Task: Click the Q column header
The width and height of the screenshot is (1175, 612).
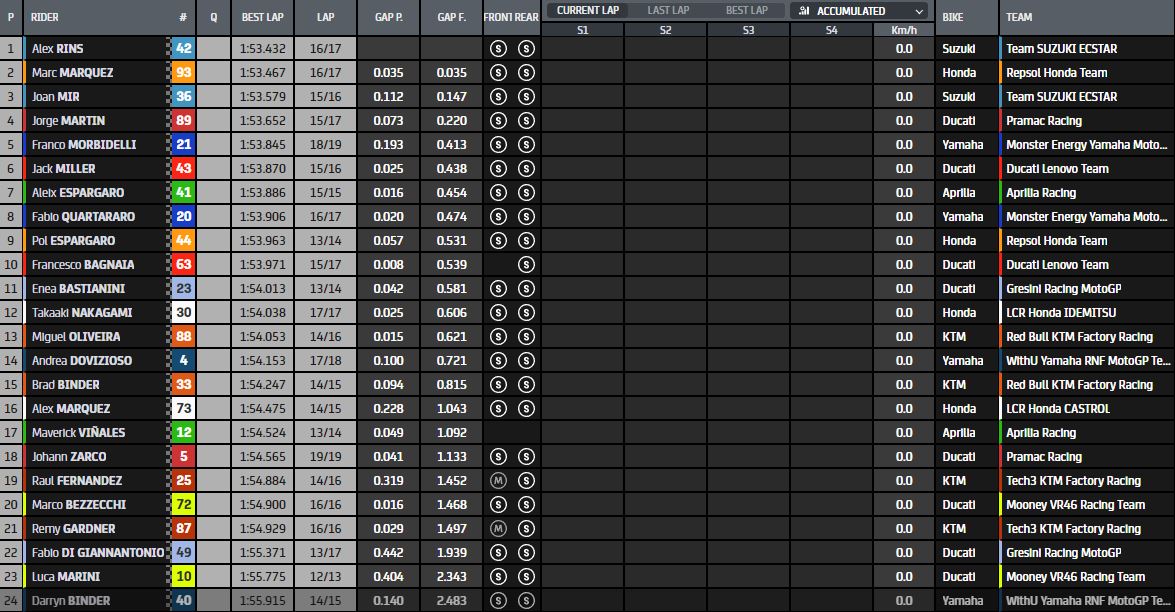Action: click(x=214, y=17)
